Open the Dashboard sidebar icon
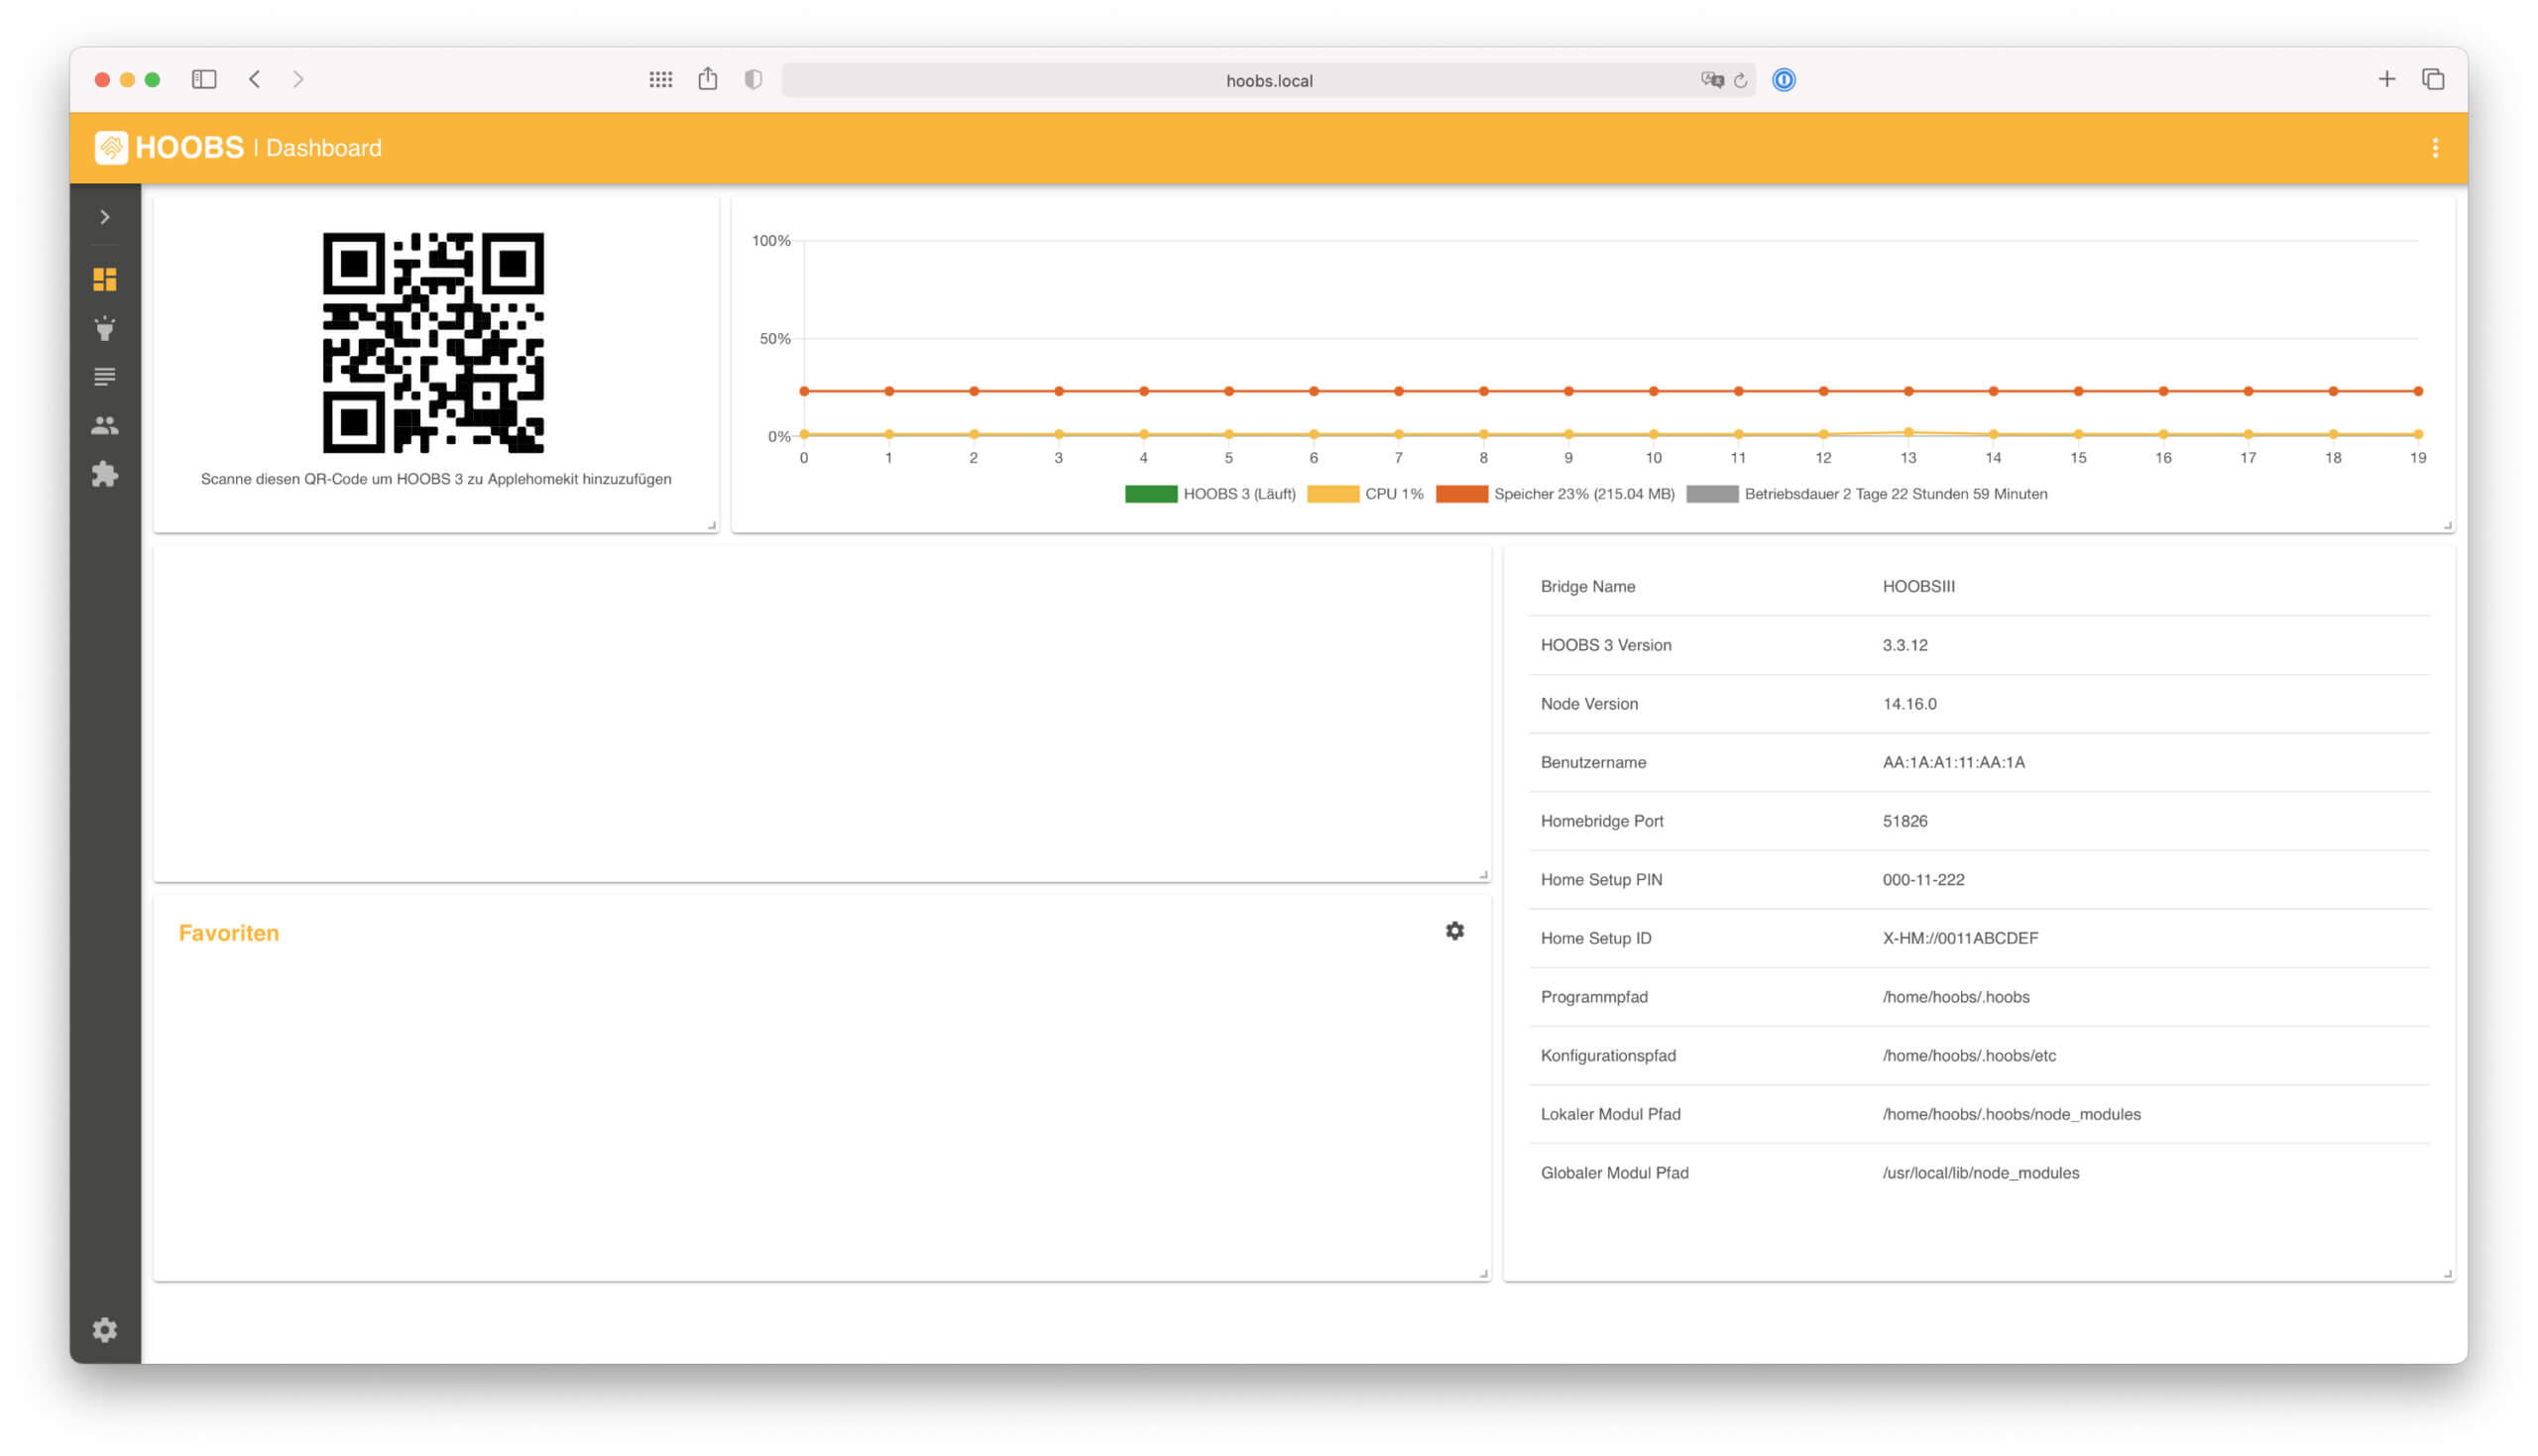The height and width of the screenshot is (1456, 2538). pyautogui.click(x=105, y=279)
